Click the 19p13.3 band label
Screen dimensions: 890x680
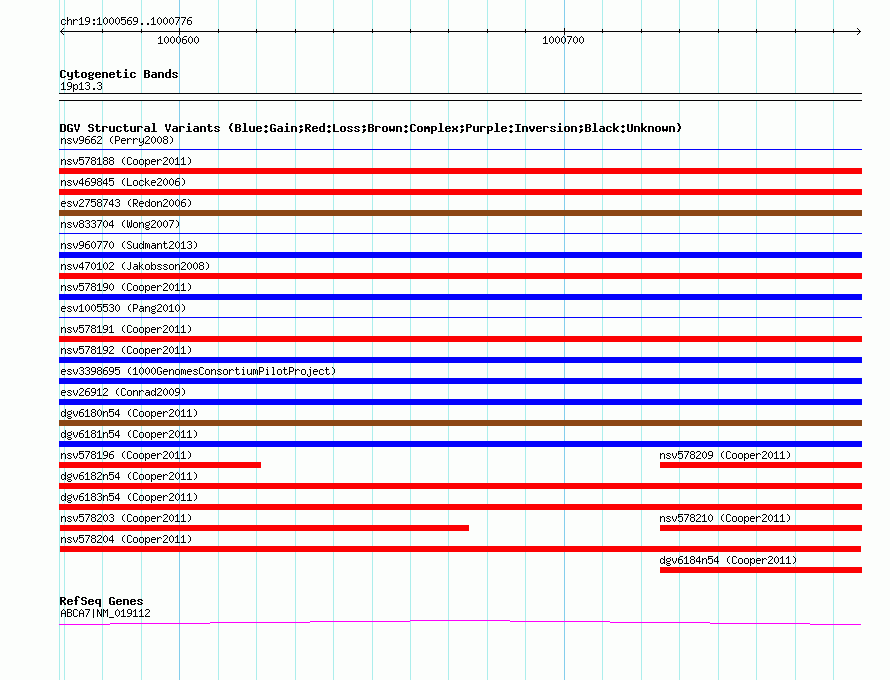(x=81, y=86)
